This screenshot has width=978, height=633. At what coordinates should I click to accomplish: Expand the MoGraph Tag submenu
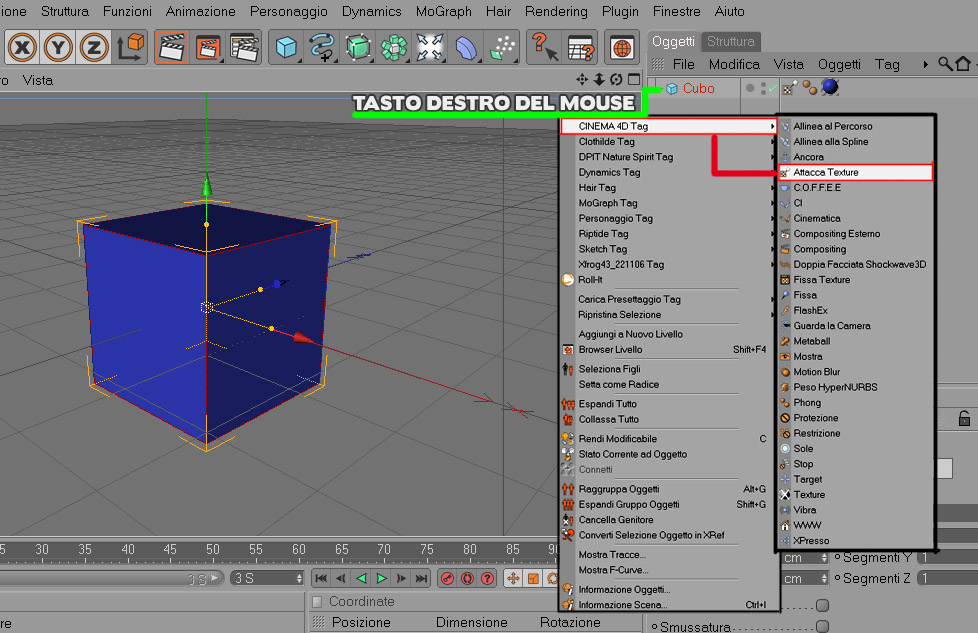click(667, 203)
